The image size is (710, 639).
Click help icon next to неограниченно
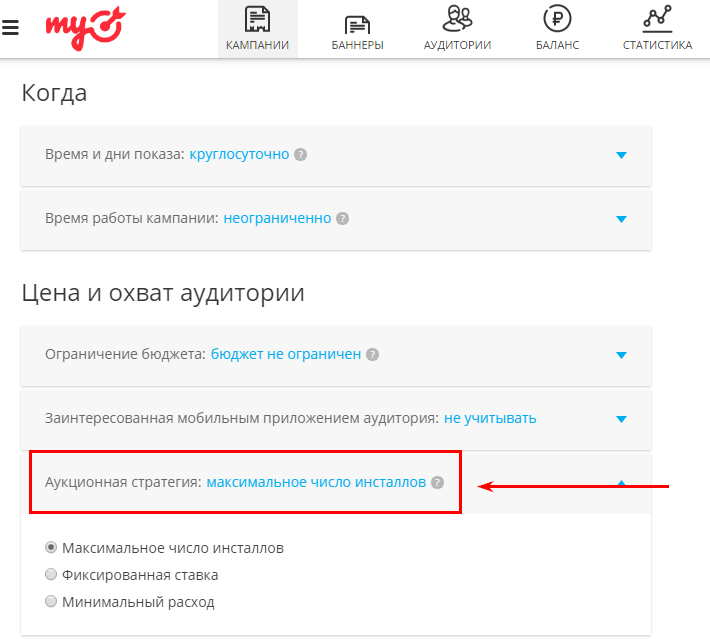point(342,219)
